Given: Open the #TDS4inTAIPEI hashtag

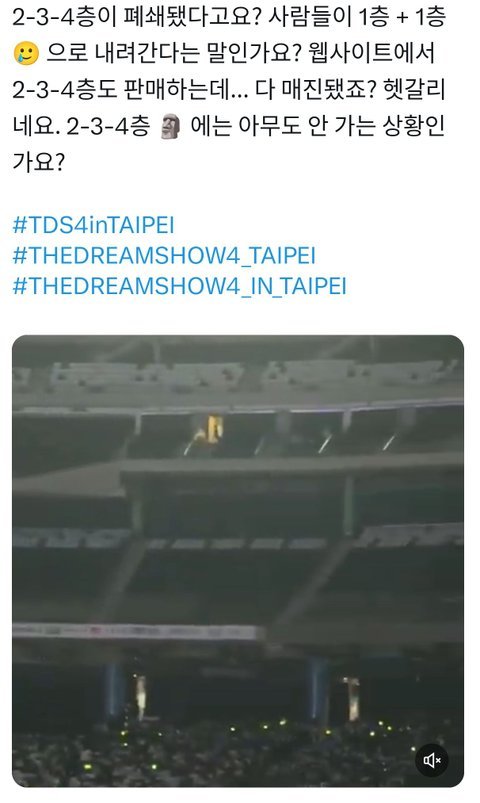Looking at the screenshot, I should [93, 225].
